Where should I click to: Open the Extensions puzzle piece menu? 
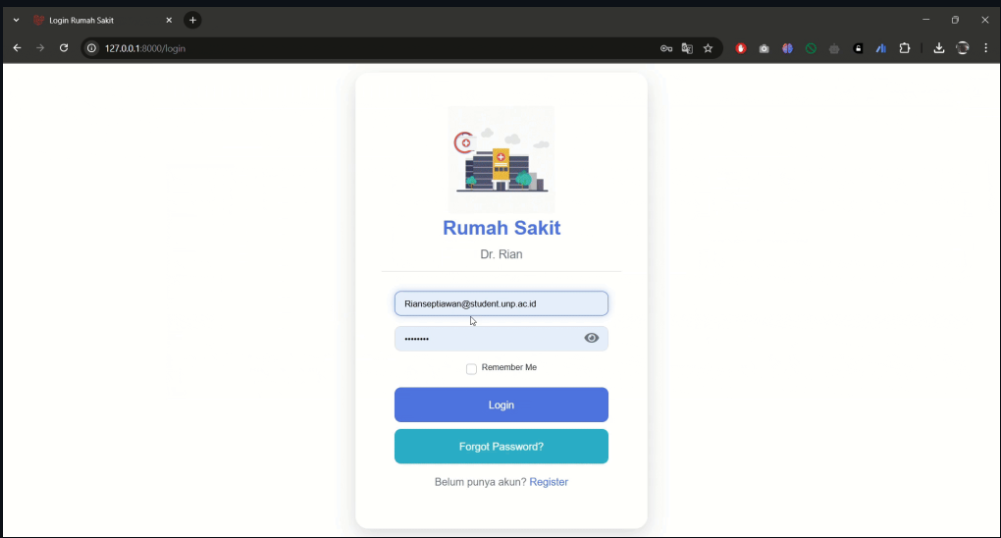[x=905, y=48]
